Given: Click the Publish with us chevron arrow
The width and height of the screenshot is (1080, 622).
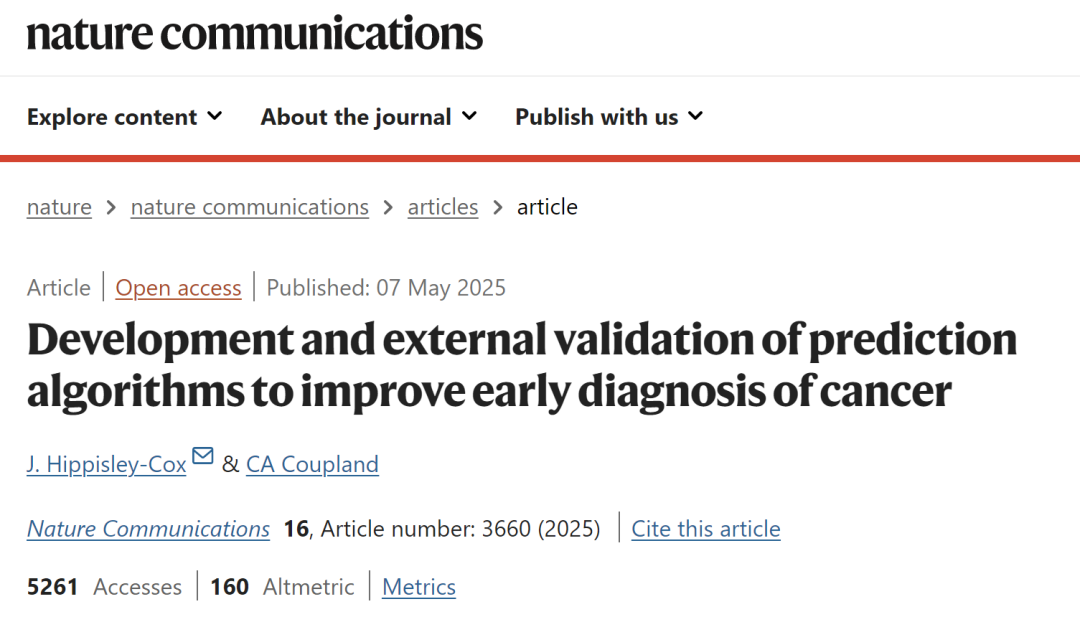Looking at the screenshot, I should [x=695, y=116].
